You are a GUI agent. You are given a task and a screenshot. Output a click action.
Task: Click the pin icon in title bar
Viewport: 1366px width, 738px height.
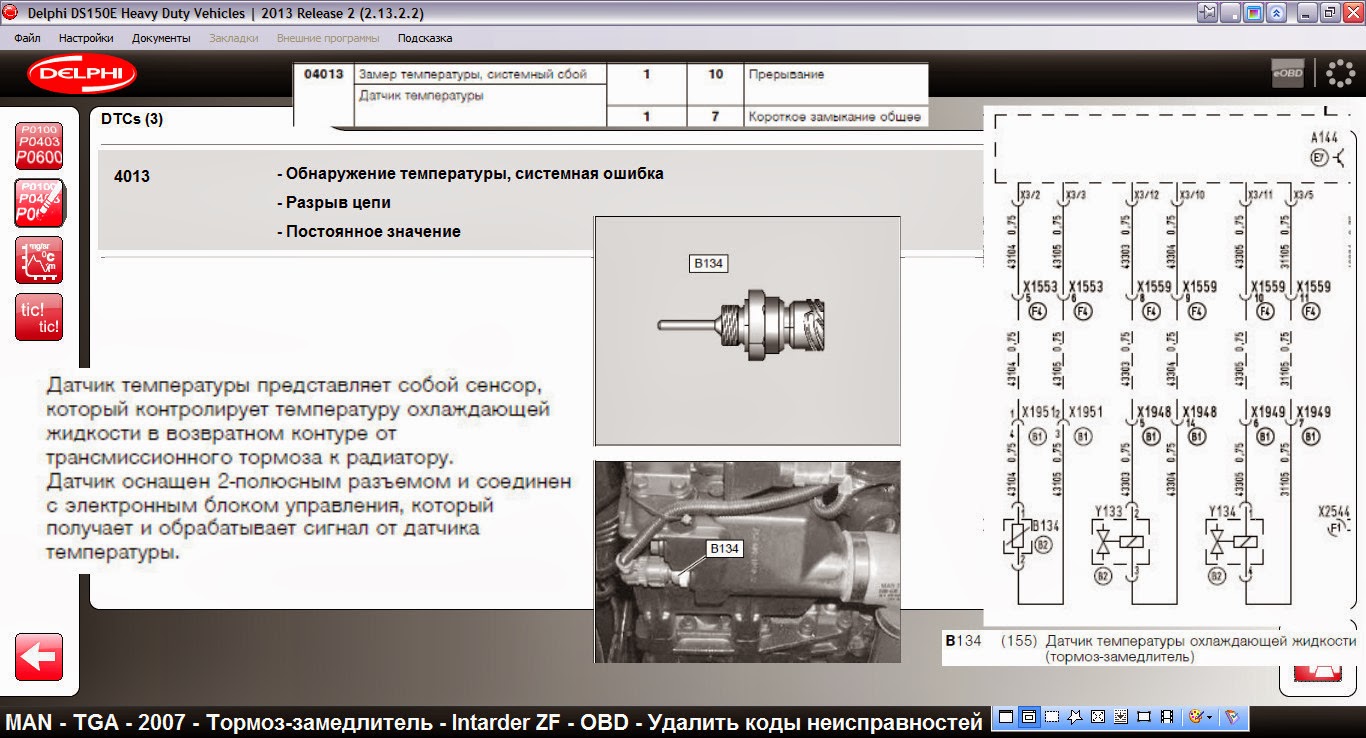coord(1209,13)
